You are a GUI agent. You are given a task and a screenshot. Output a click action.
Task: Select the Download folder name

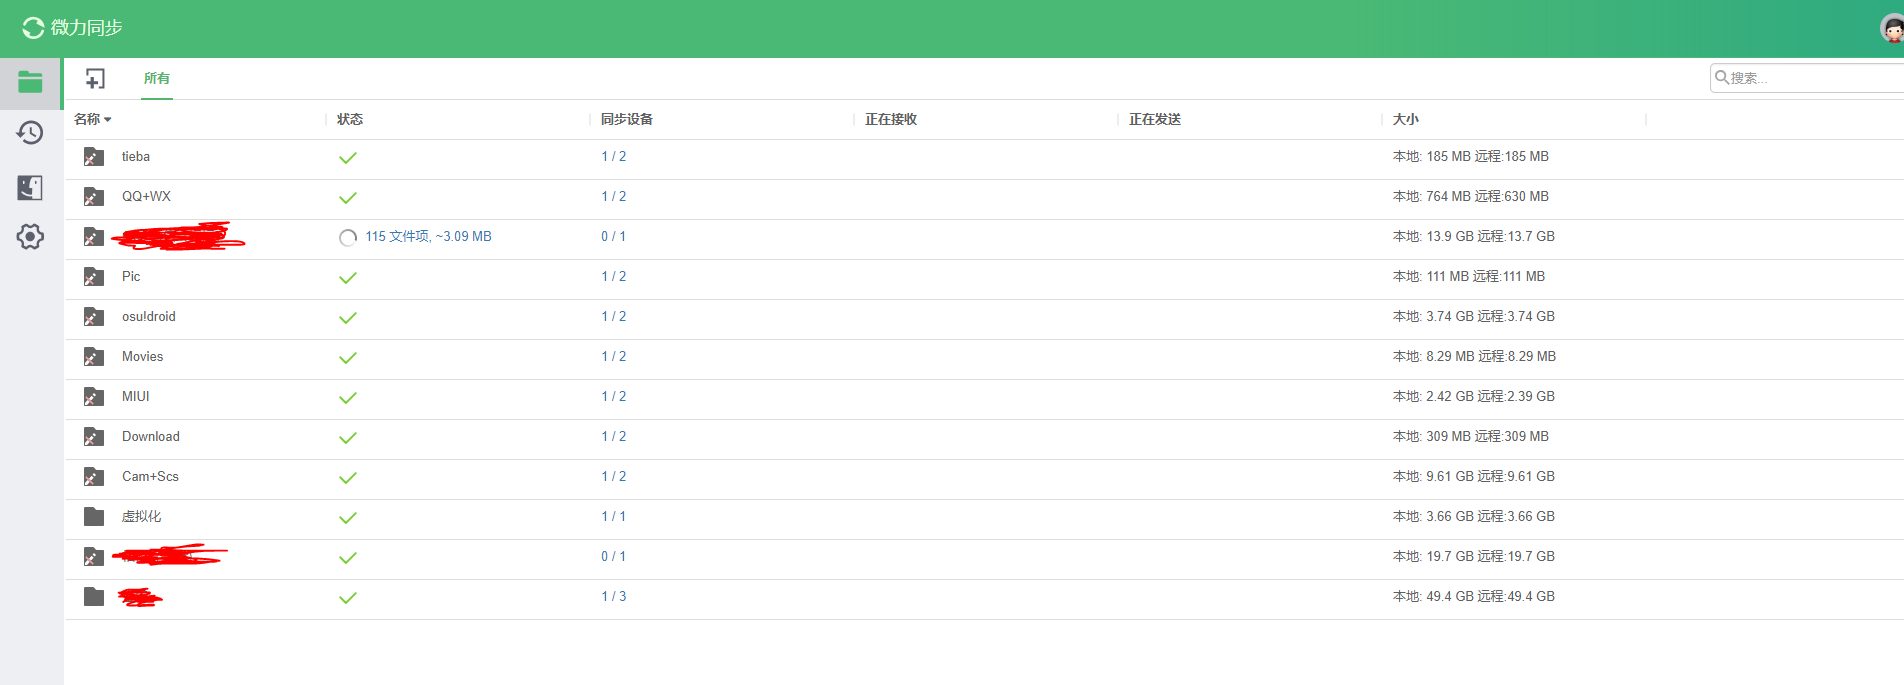[151, 437]
